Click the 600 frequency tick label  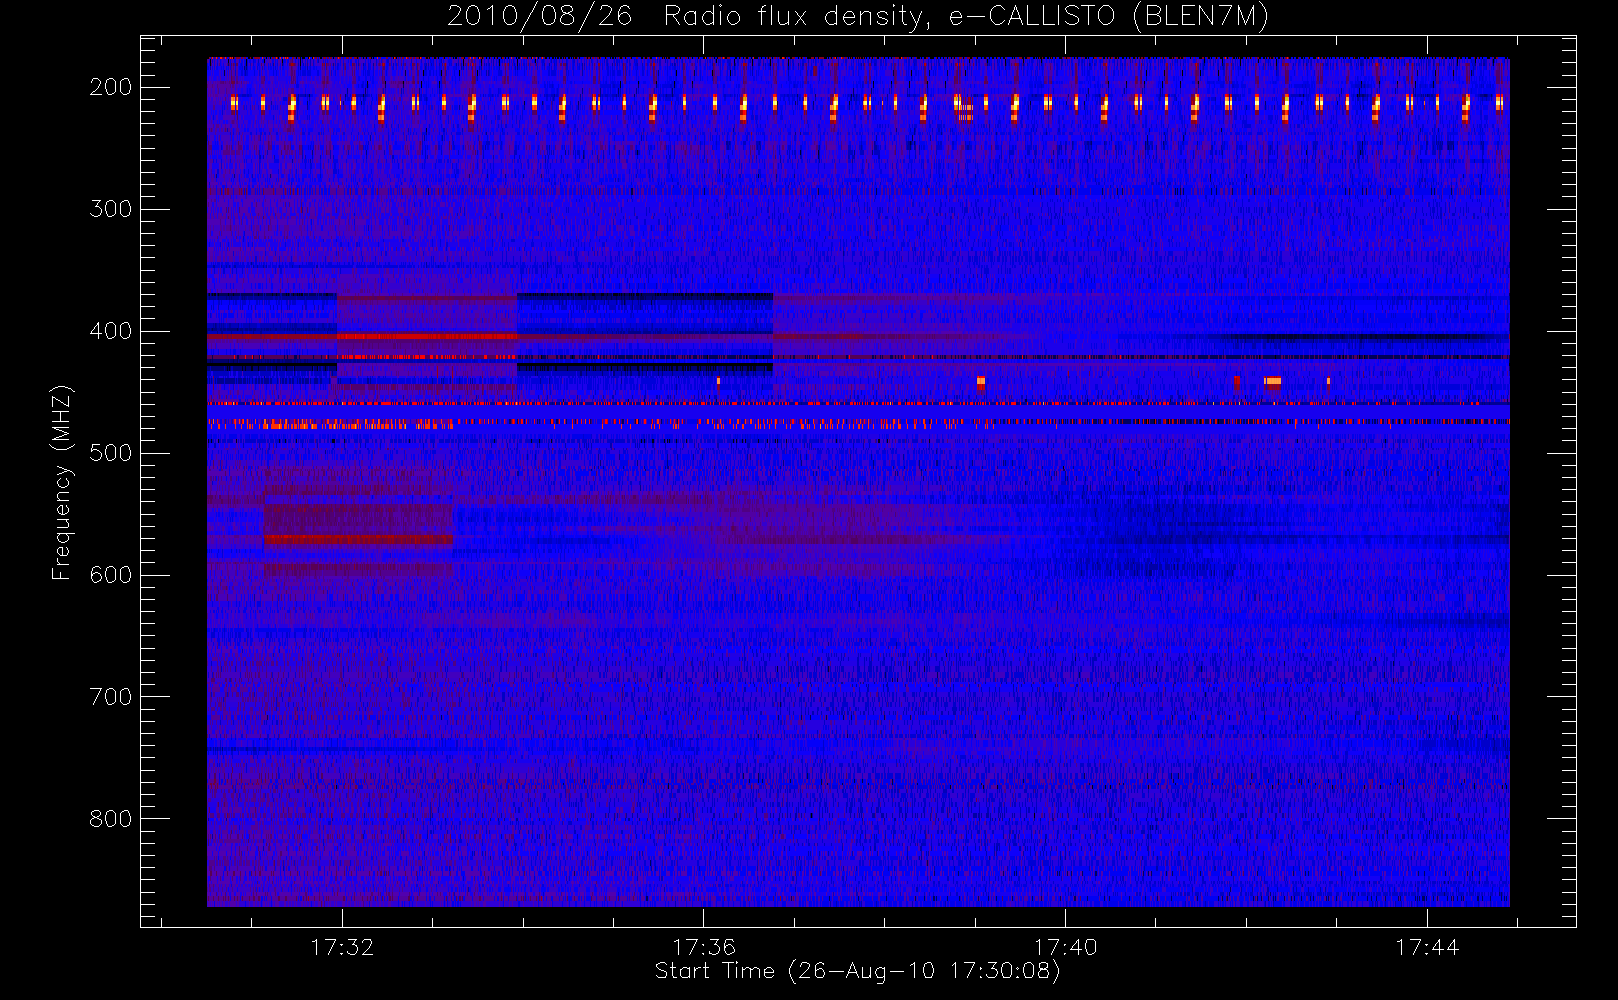[111, 575]
